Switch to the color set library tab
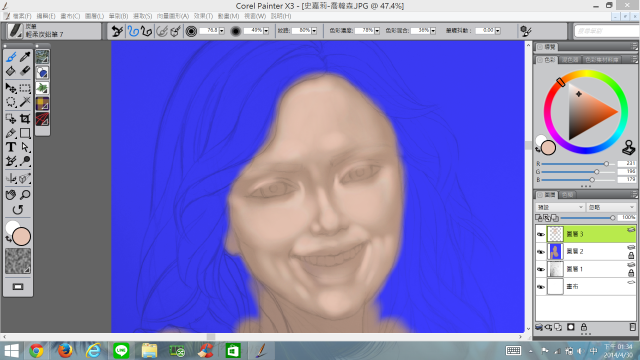This screenshot has width=640, height=360. coord(602,60)
